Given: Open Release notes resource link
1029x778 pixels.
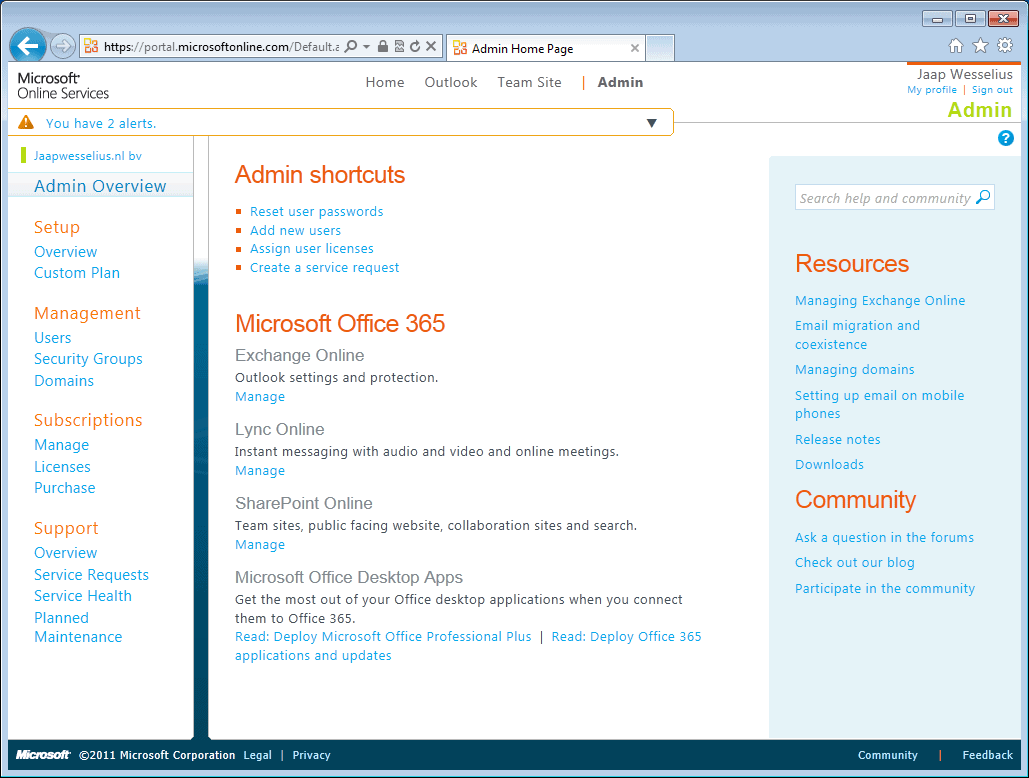Looking at the screenshot, I should [837, 440].
